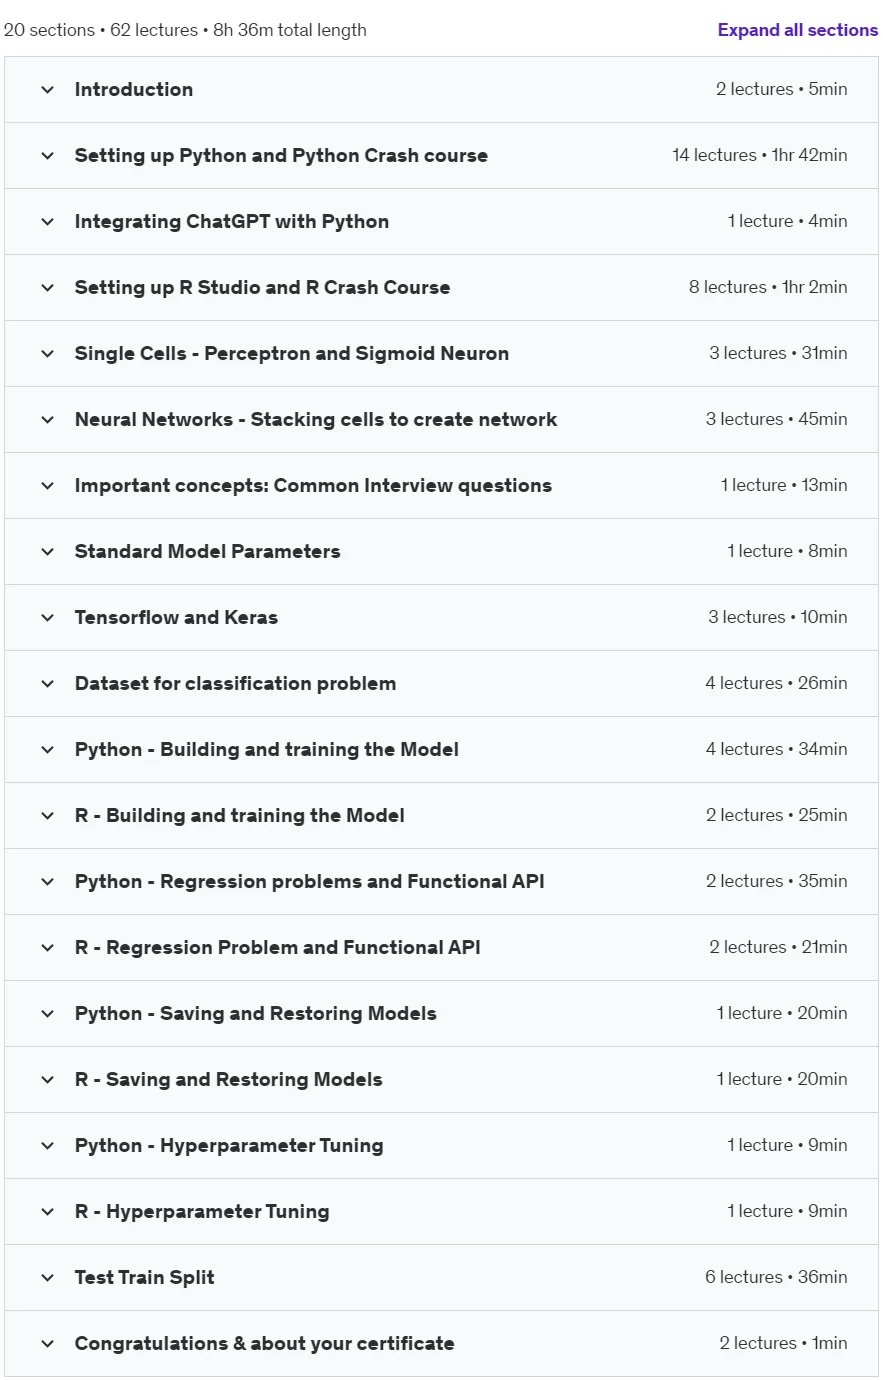Image resolution: width=883 pixels, height=1380 pixels.
Task: Expand Python - Regression problems and Functional API
Action: coord(441,882)
